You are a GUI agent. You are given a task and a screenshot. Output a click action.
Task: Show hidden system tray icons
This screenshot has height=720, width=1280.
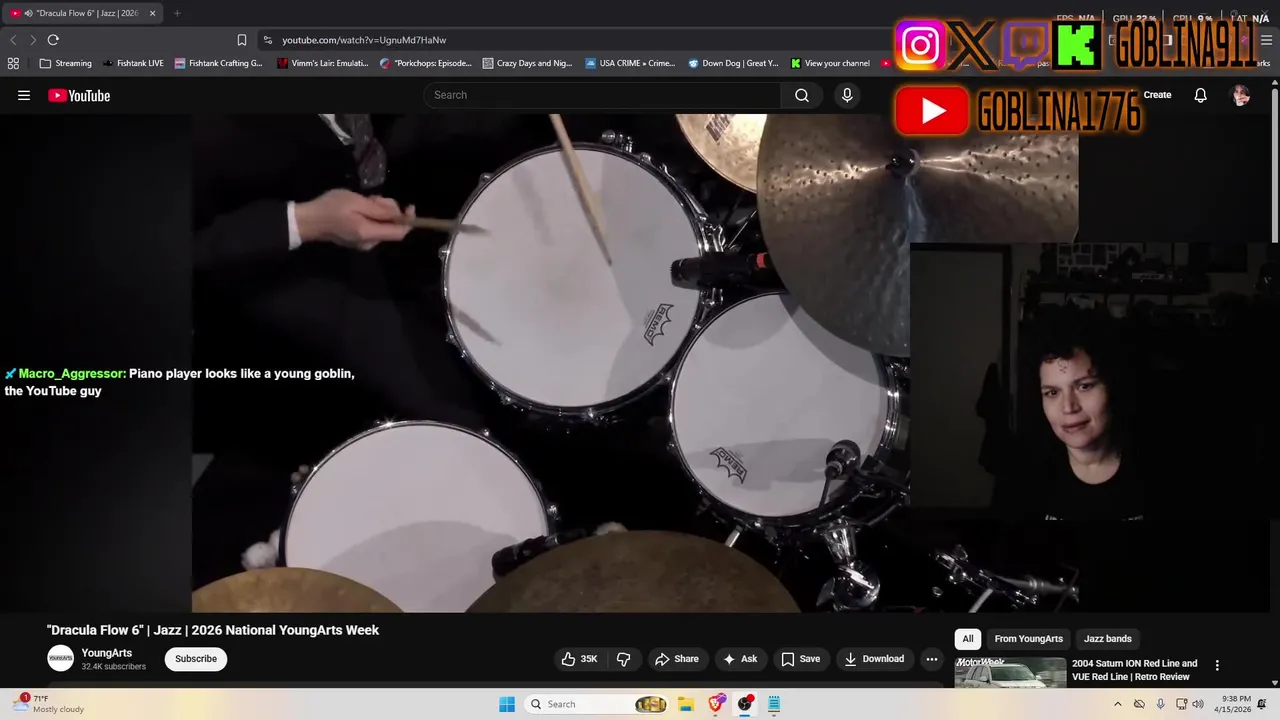1118,704
